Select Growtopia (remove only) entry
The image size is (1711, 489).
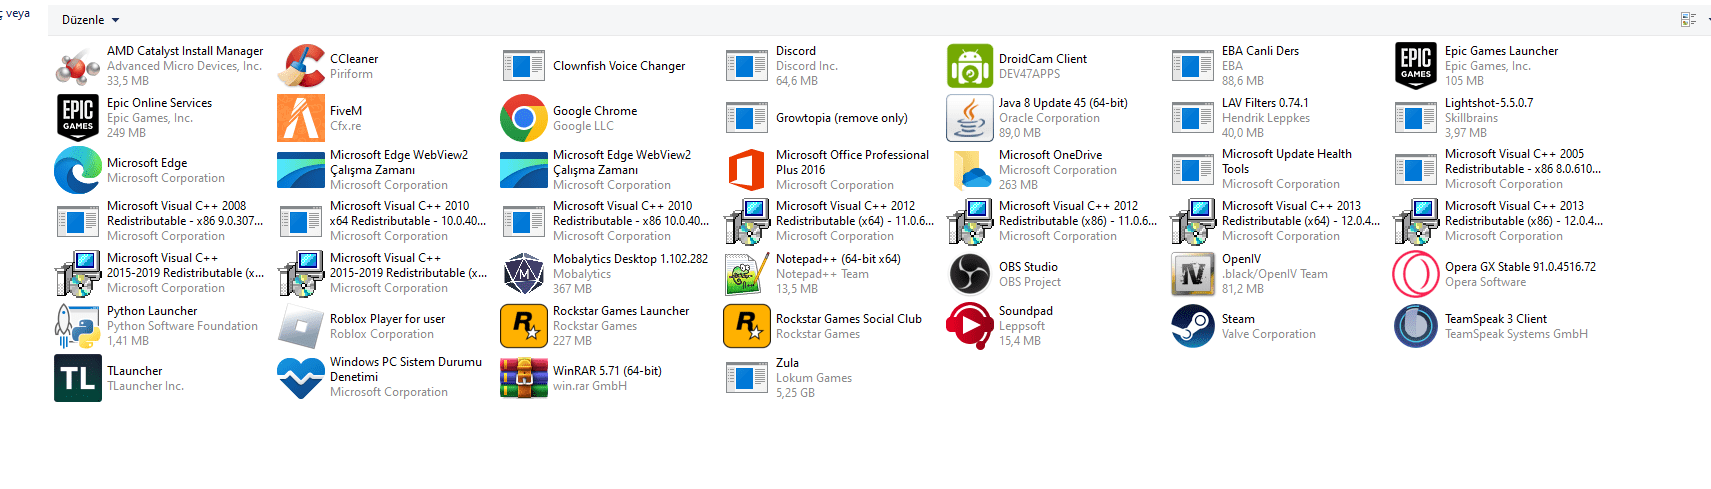[x=818, y=118]
